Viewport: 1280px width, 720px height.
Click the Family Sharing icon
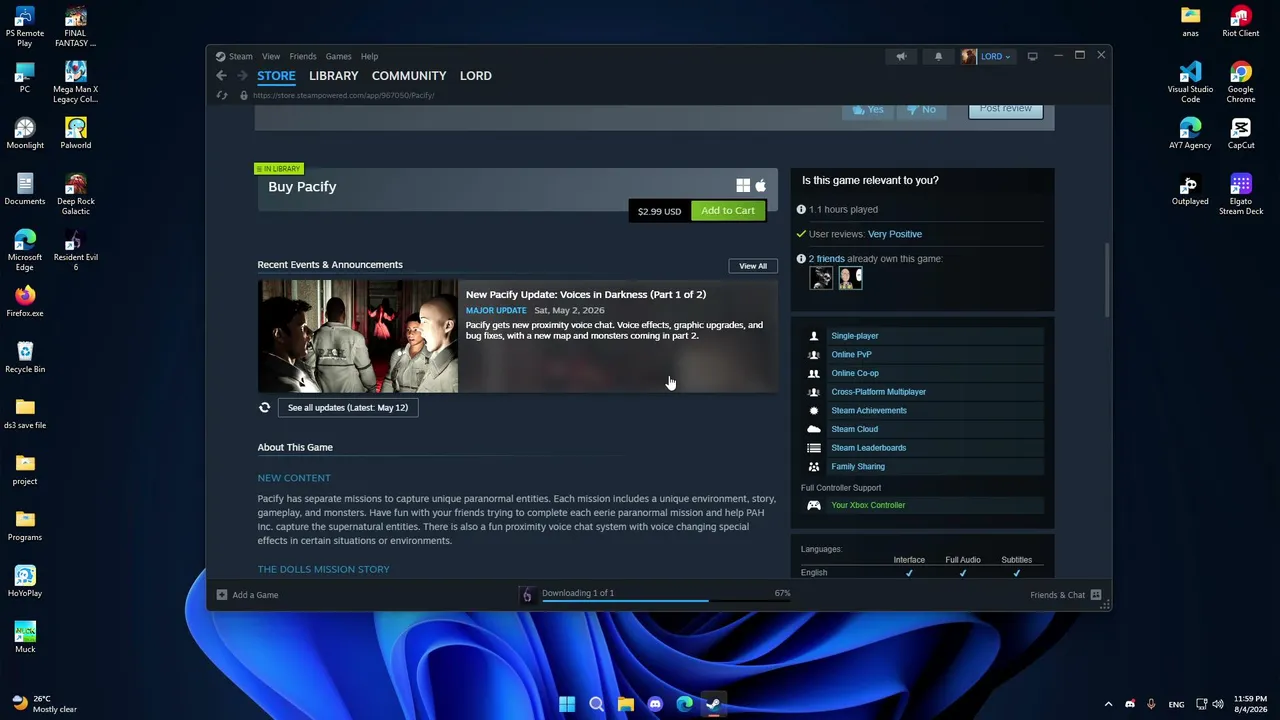click(814, 467)
